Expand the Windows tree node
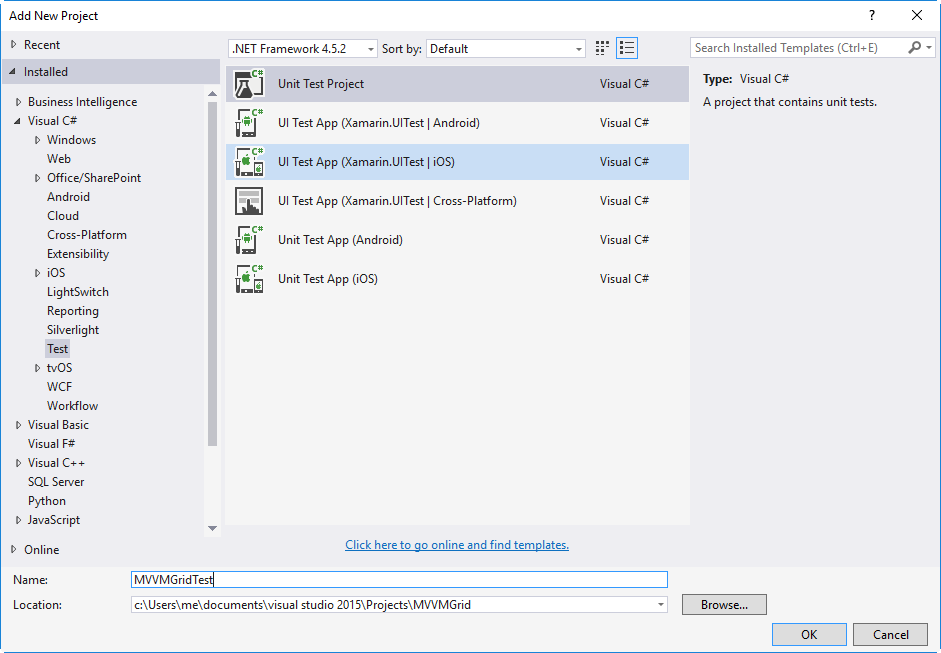Viewport: 941px width, 653px height. coord(37,140)
